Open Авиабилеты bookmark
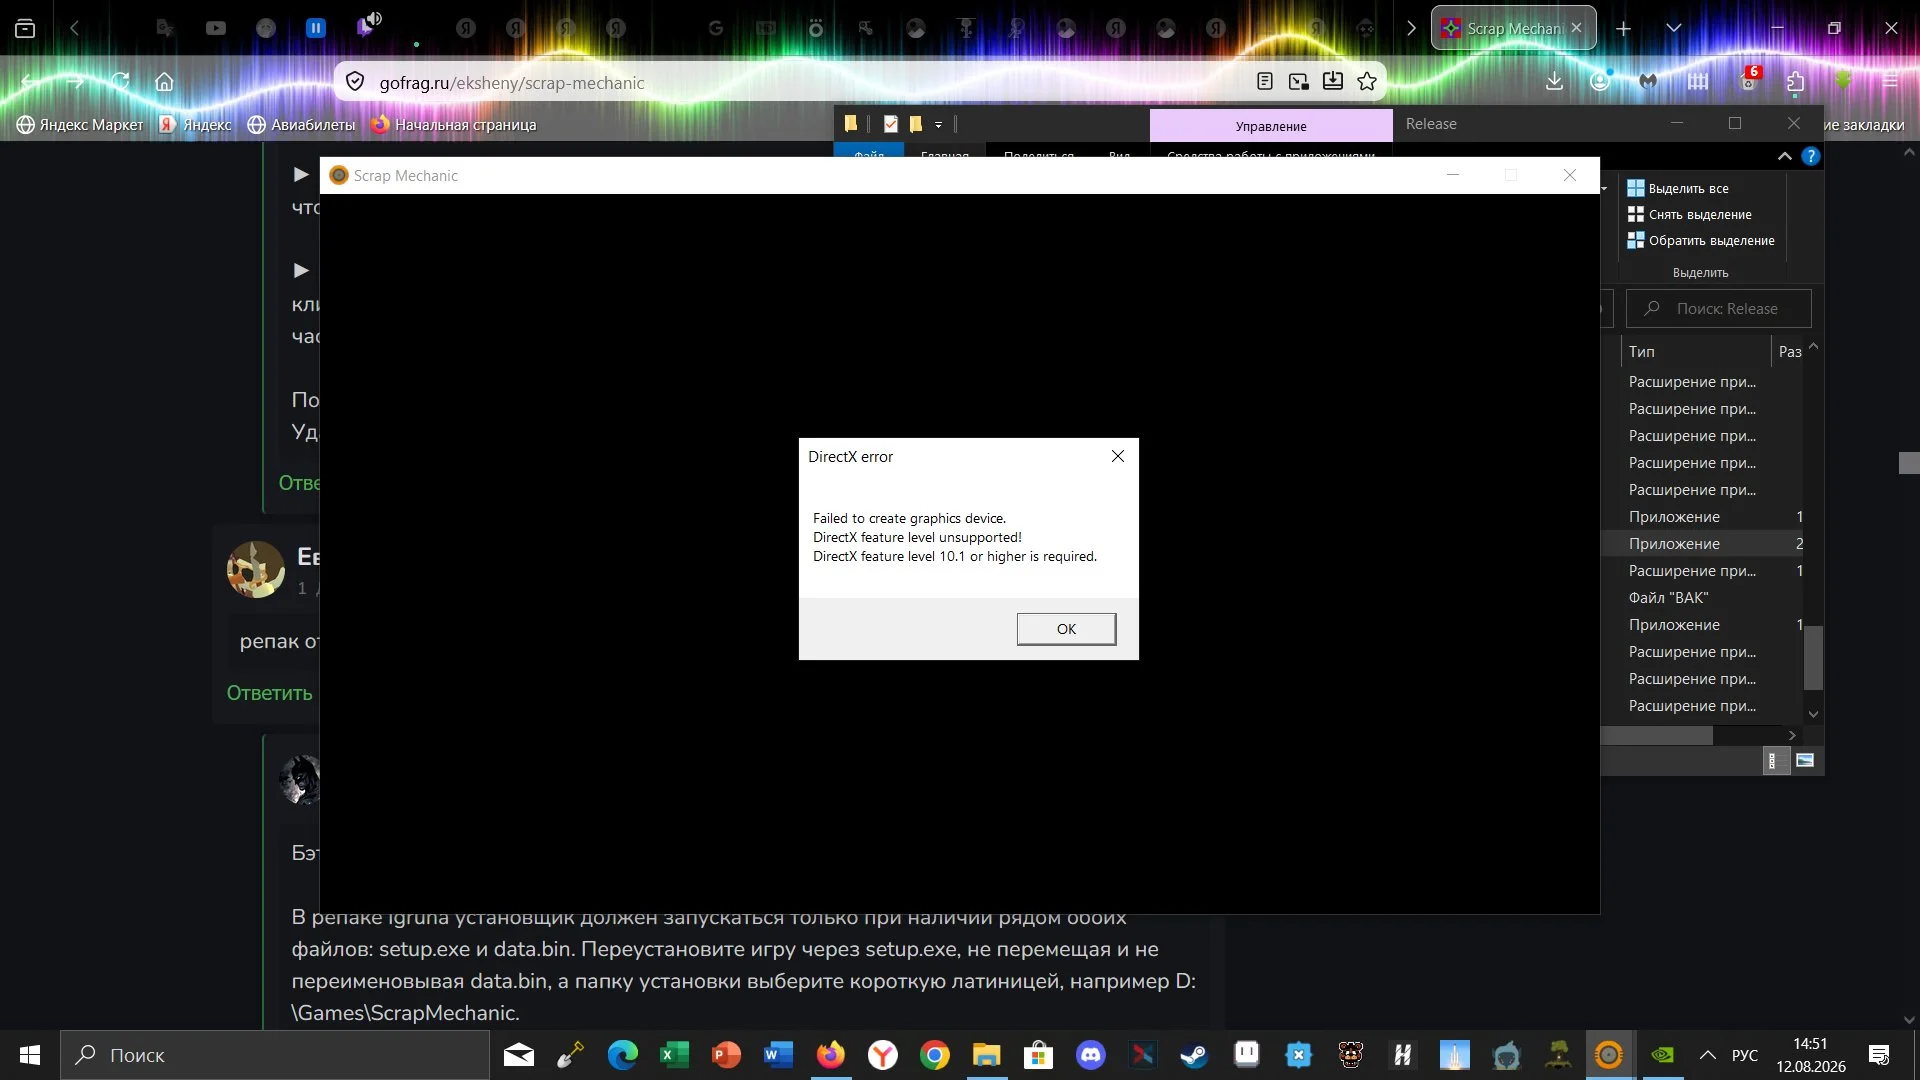This screenshot has width=1920, height=1080. [301, 125]
